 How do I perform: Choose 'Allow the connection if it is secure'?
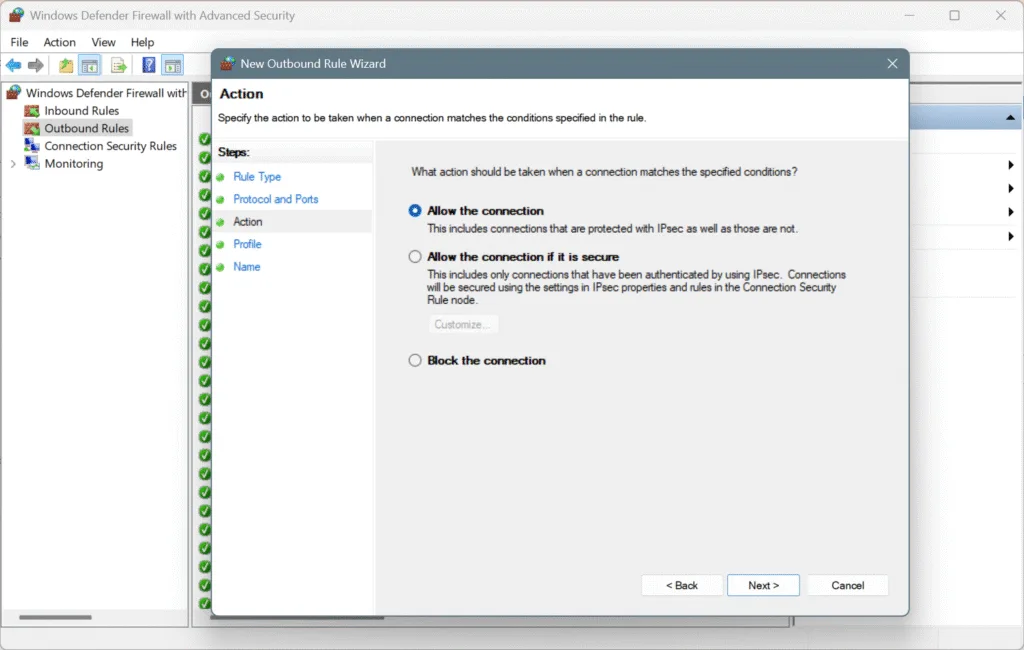pos(415,257)
